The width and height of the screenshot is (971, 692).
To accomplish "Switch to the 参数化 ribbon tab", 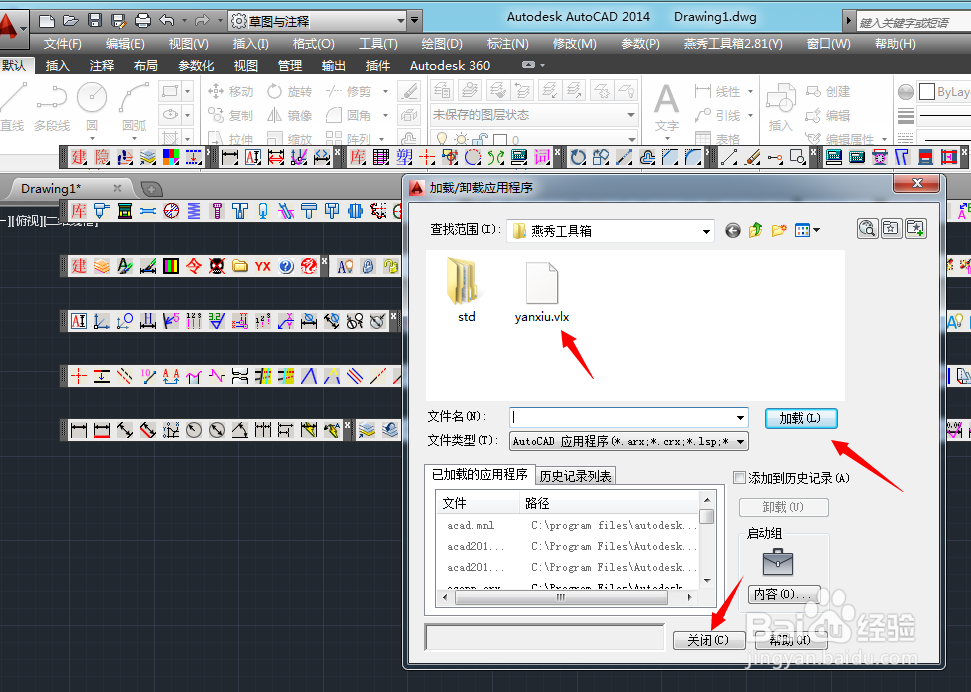I will tap(196, 66).
